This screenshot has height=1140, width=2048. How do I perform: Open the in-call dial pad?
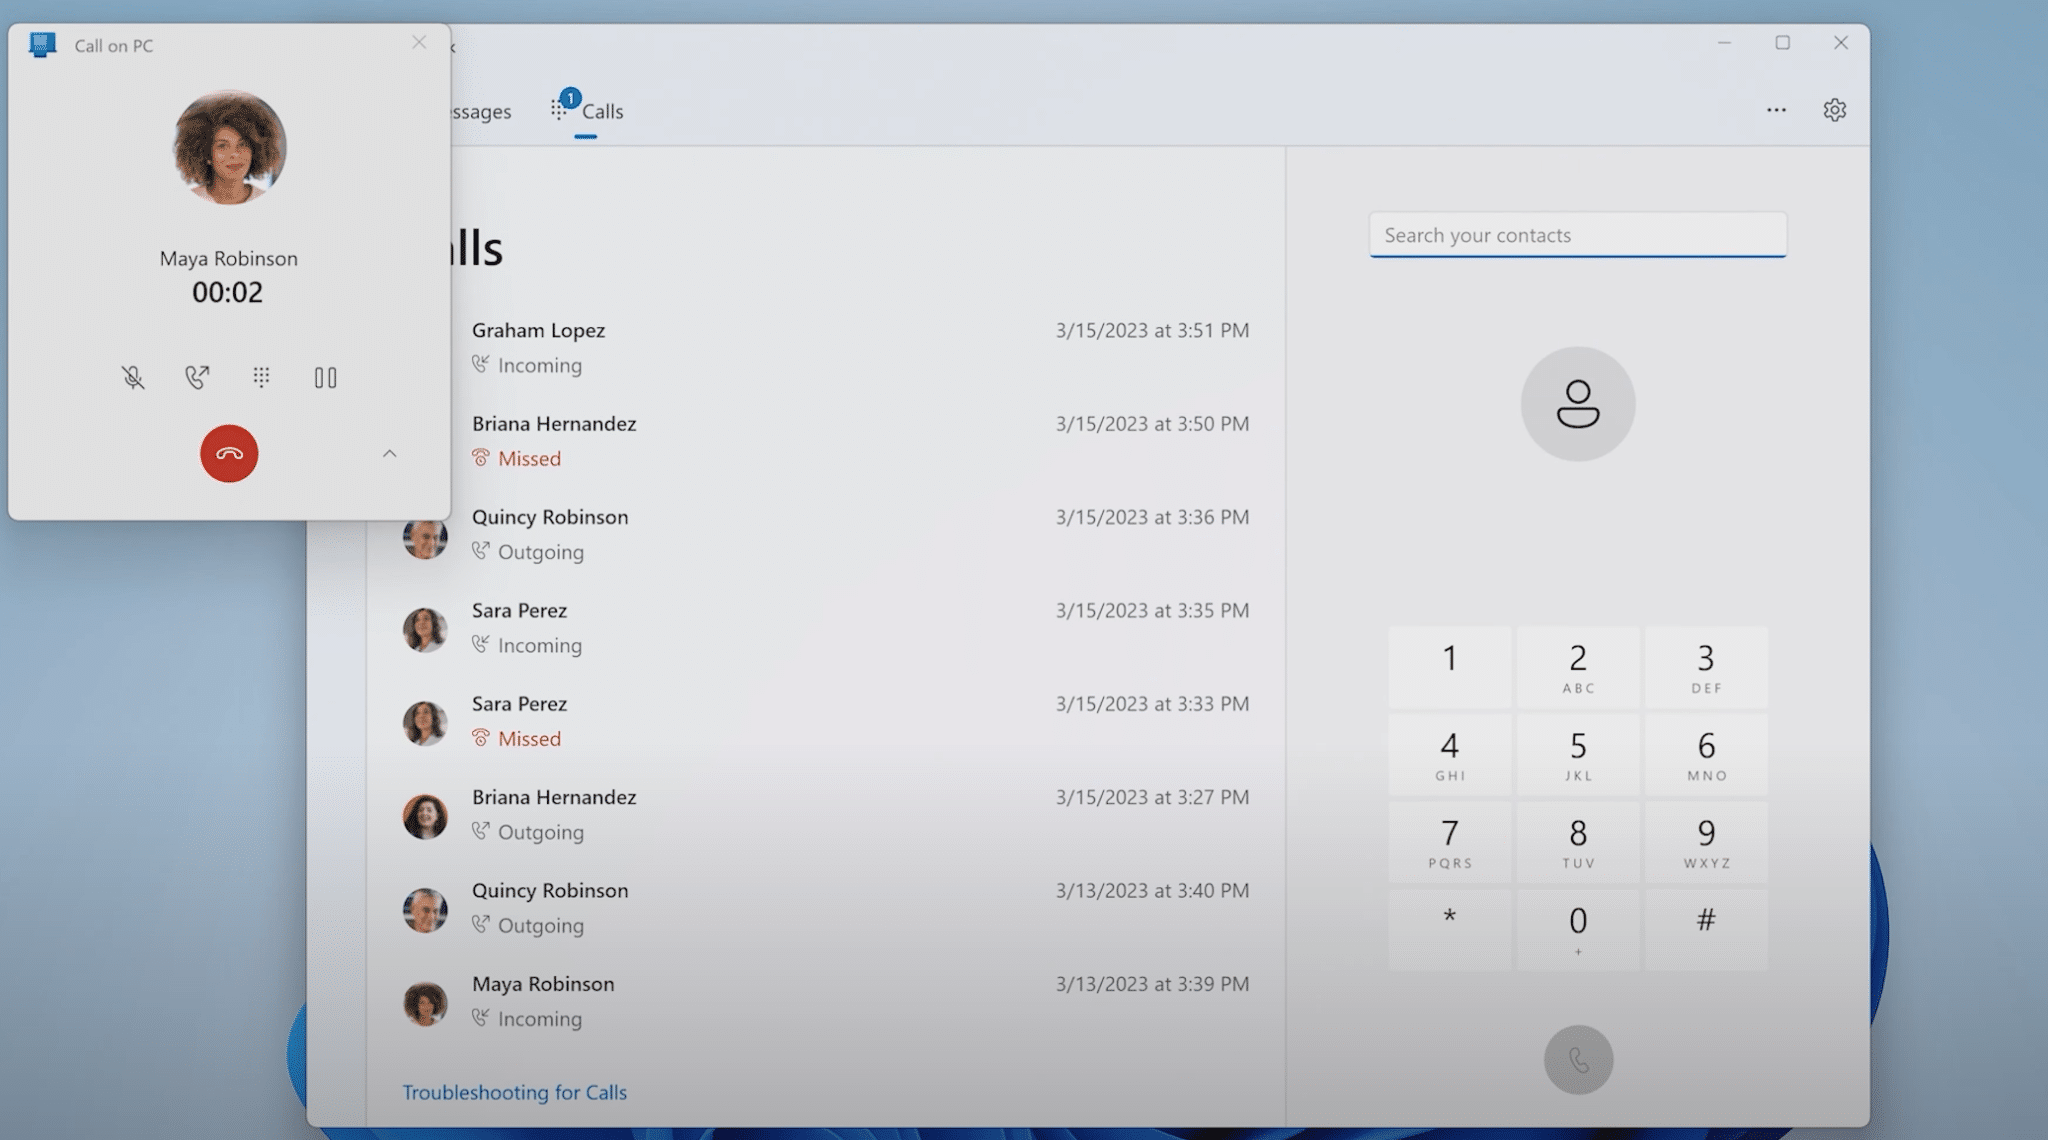click(261, 378)
